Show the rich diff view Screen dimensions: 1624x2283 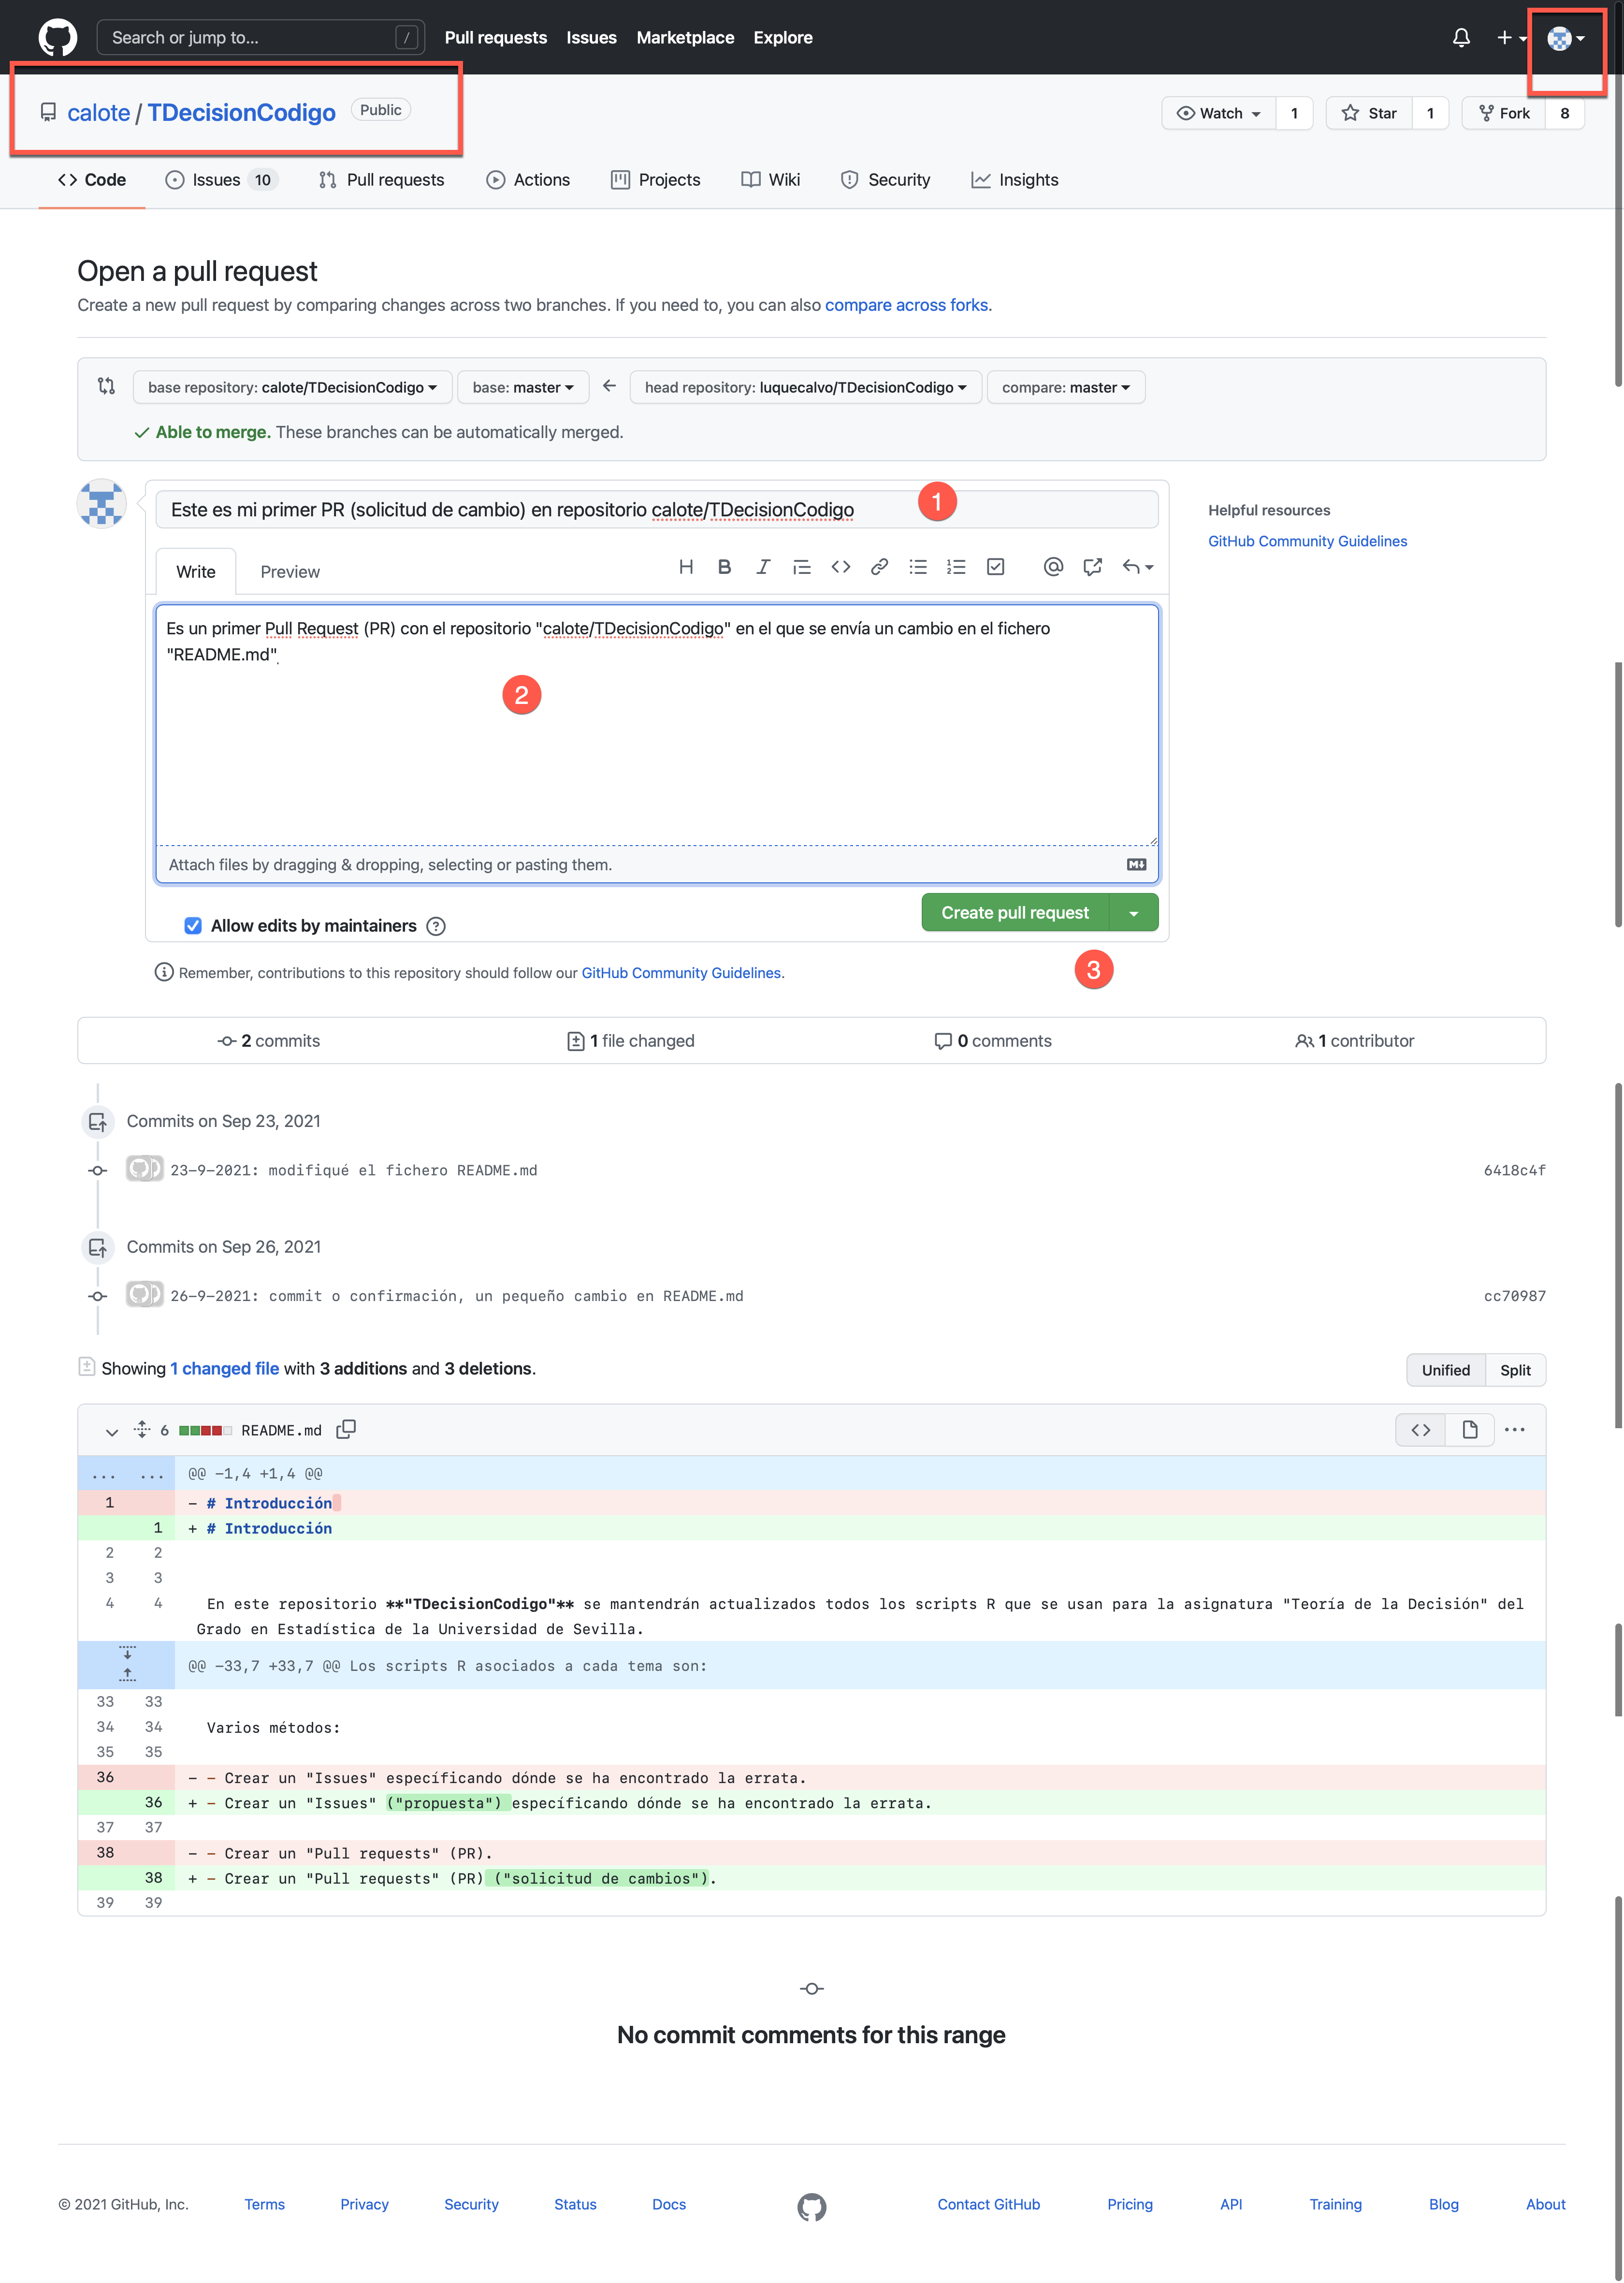click(x=1469, y=1430)
